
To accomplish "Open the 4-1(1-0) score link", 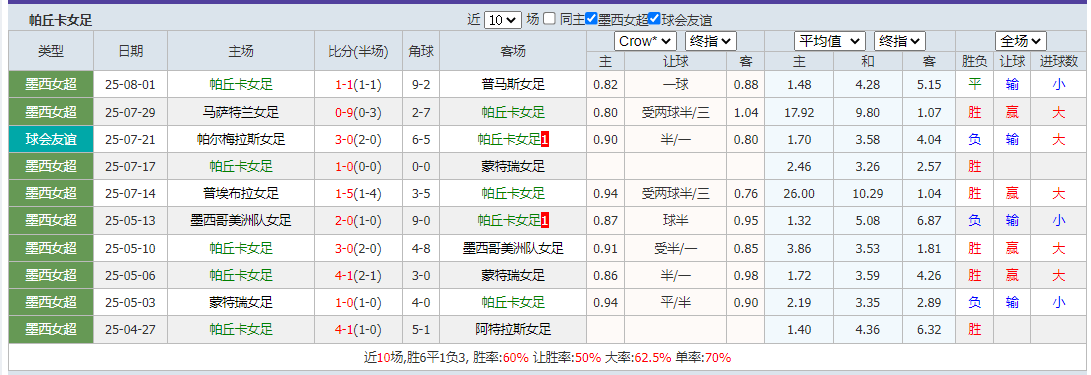I will pyautogui.click(x=358, y=329).
